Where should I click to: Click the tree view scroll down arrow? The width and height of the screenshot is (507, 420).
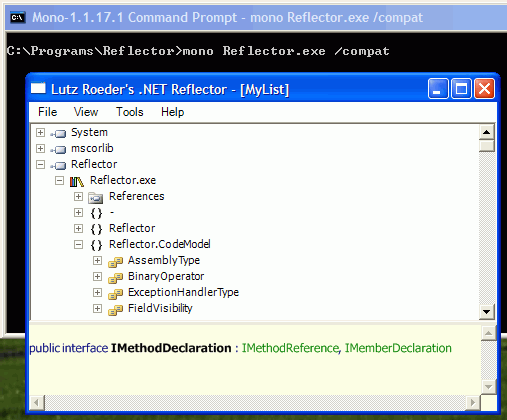(486, 312)
